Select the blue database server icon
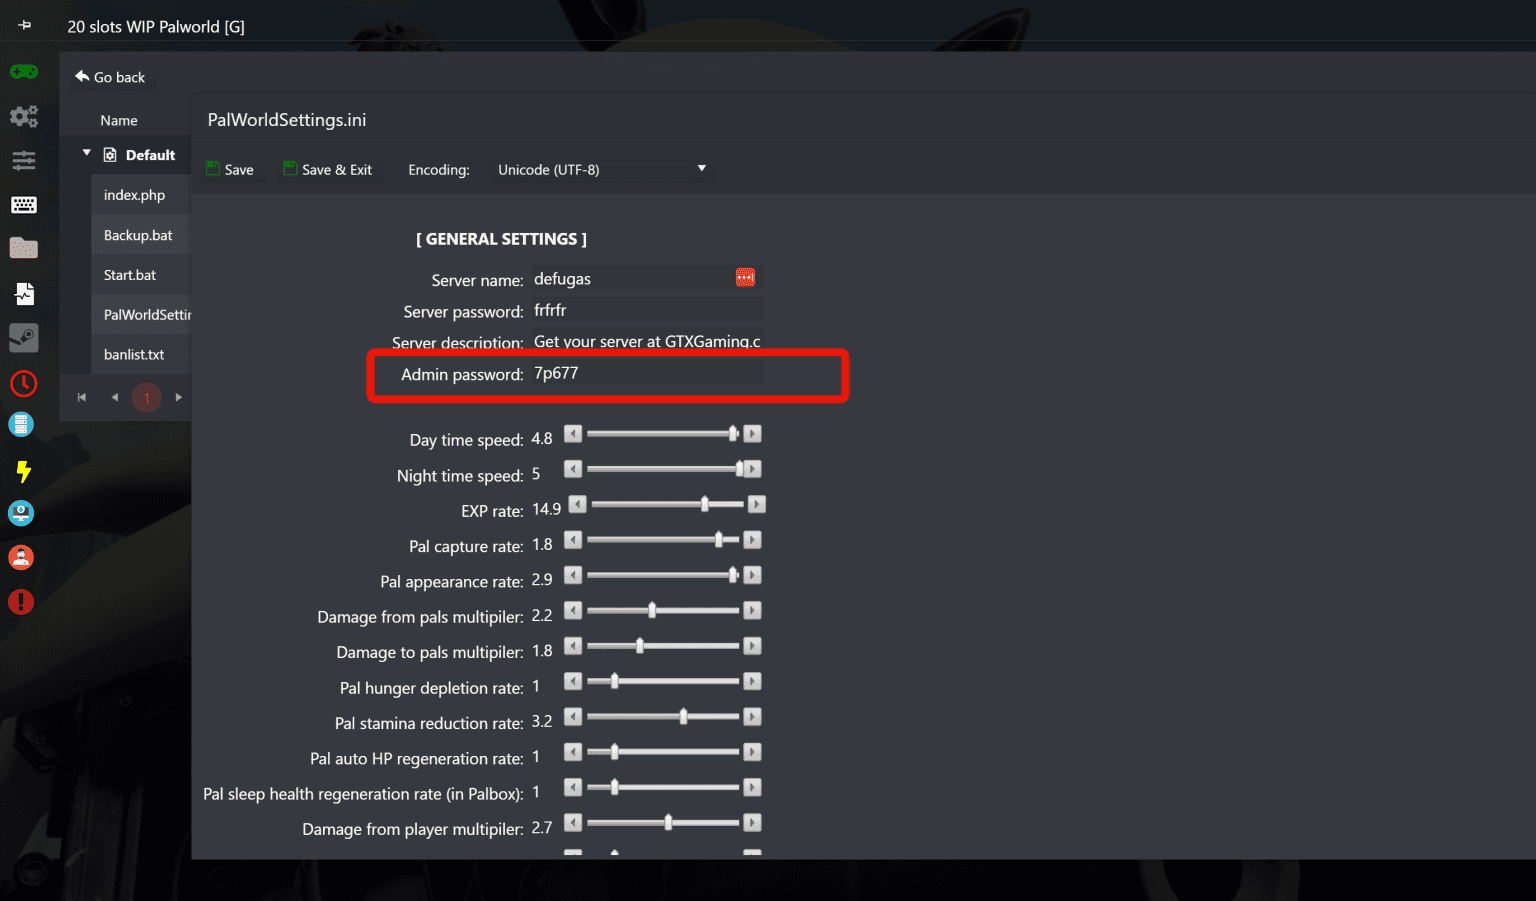 21,424
